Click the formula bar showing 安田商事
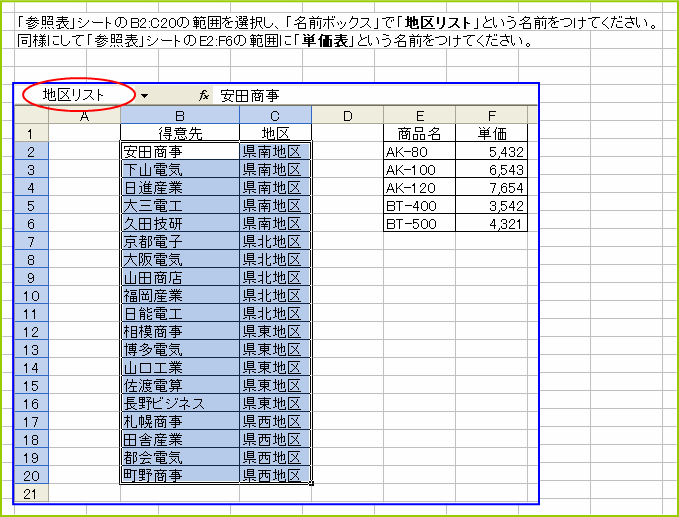 (x=374, y=95)
